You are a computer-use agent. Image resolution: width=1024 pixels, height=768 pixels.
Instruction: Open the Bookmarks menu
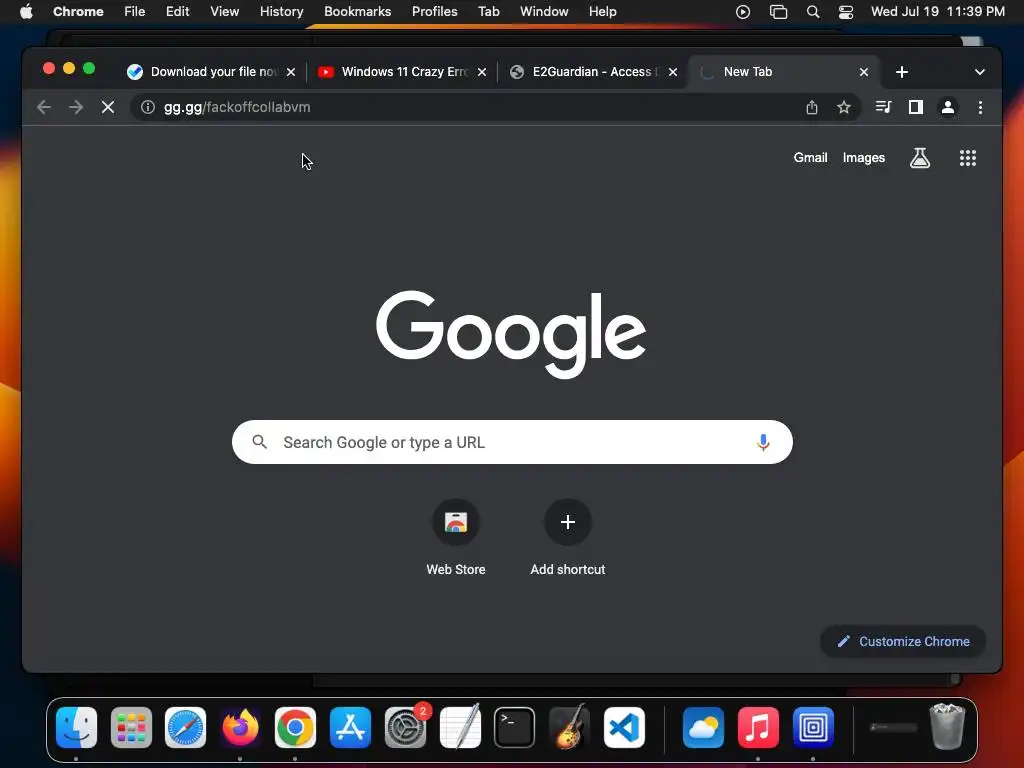[x=357, y=12]
